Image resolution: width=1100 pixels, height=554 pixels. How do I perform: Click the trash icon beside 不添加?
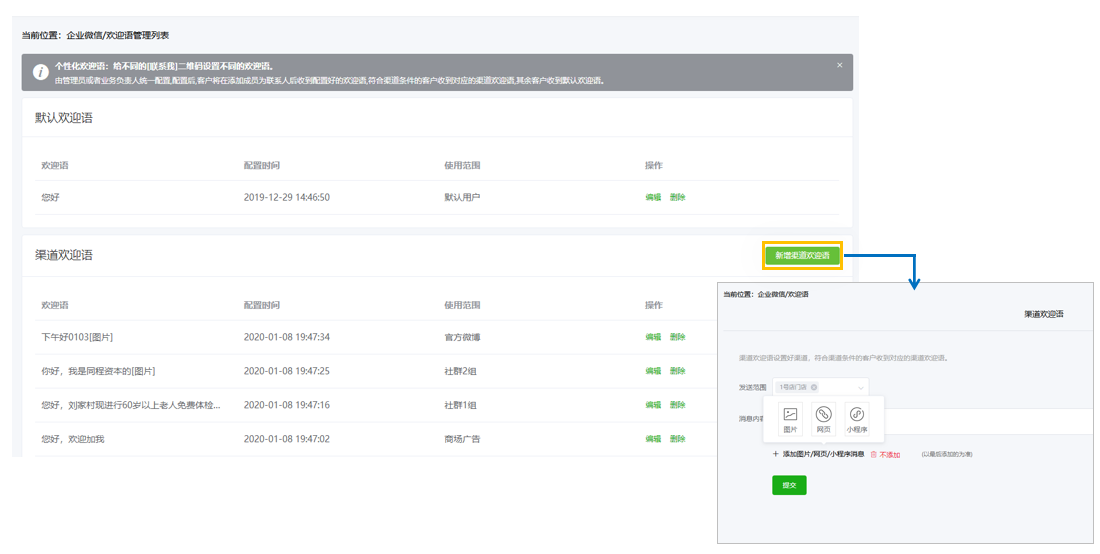point(873,454)
